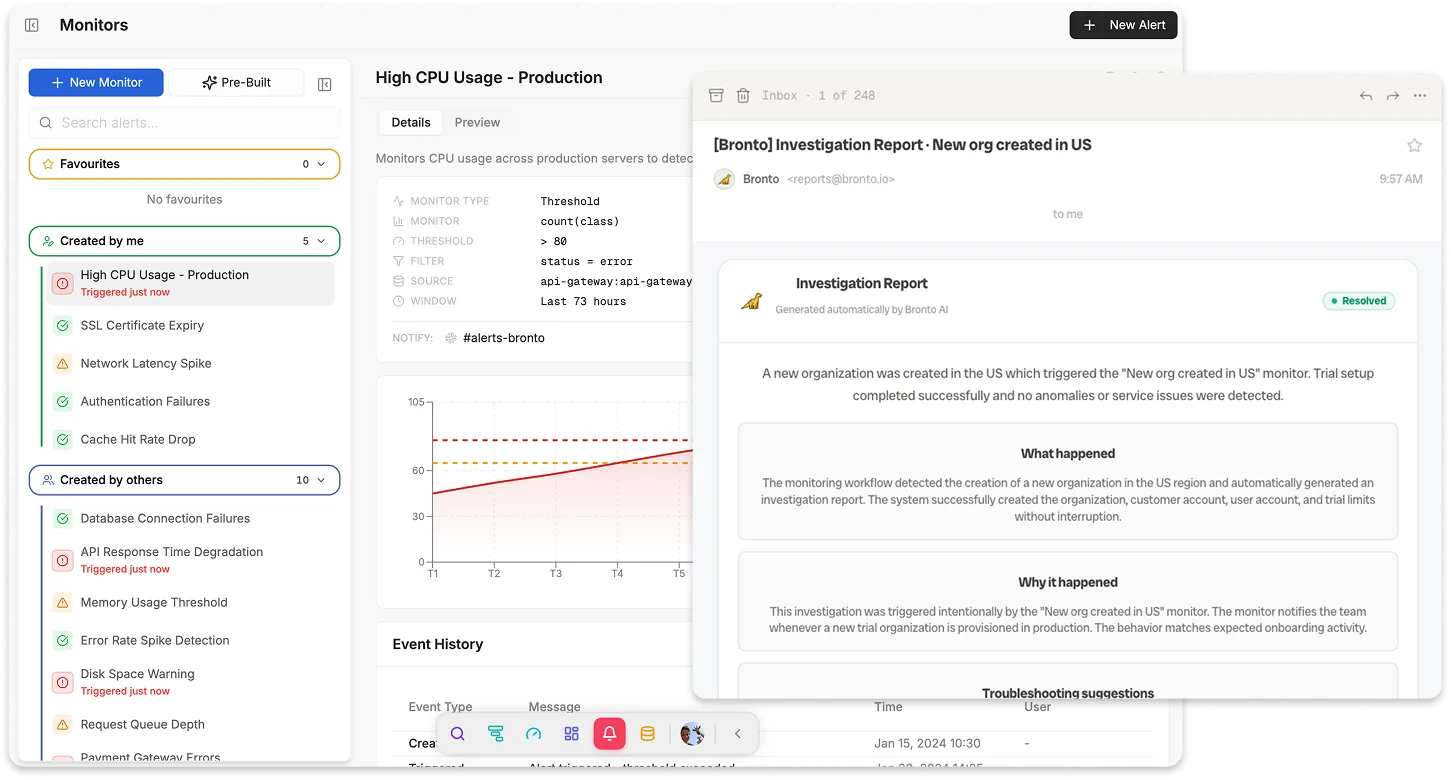Star the Investigation Report email
1451x780 pixels.
point(1414,145)
